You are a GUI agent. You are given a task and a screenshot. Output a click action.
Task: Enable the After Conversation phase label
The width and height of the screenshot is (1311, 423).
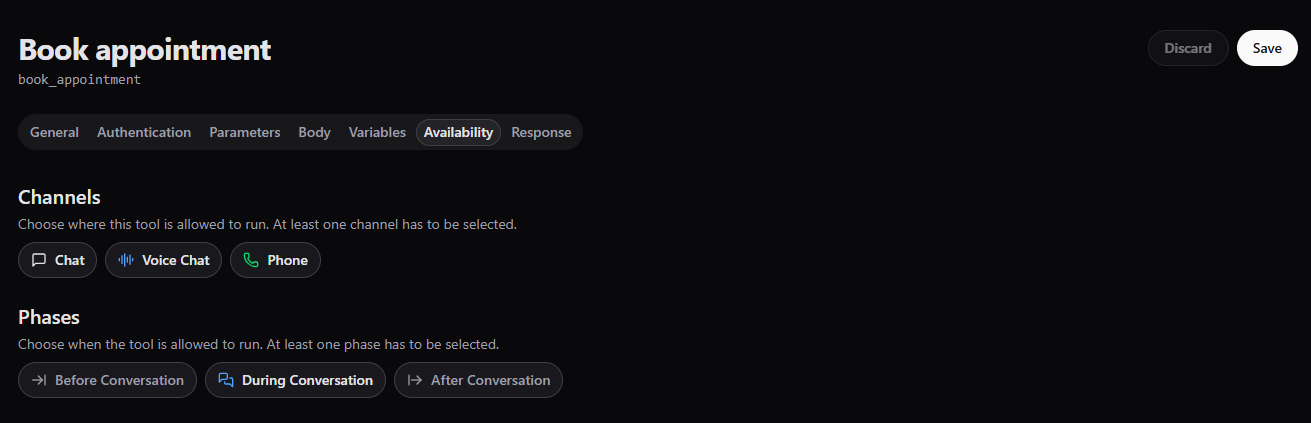pyautogui.click(x=490, y=380)
